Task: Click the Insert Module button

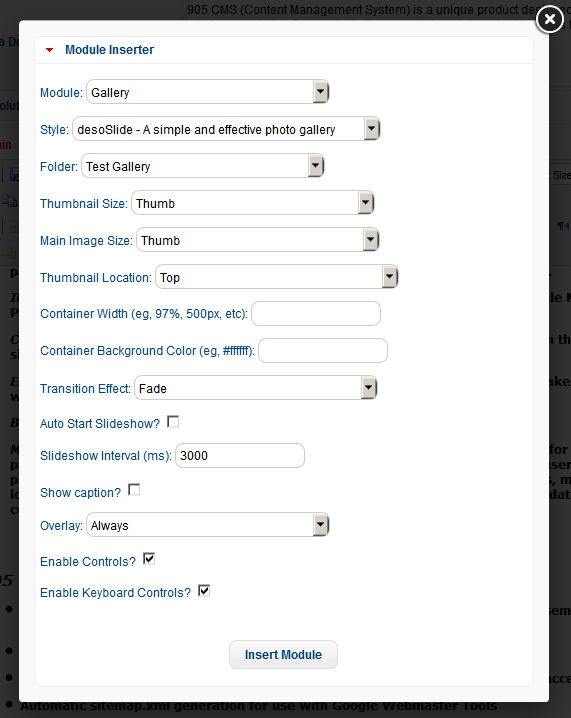Action: (283, 654)
